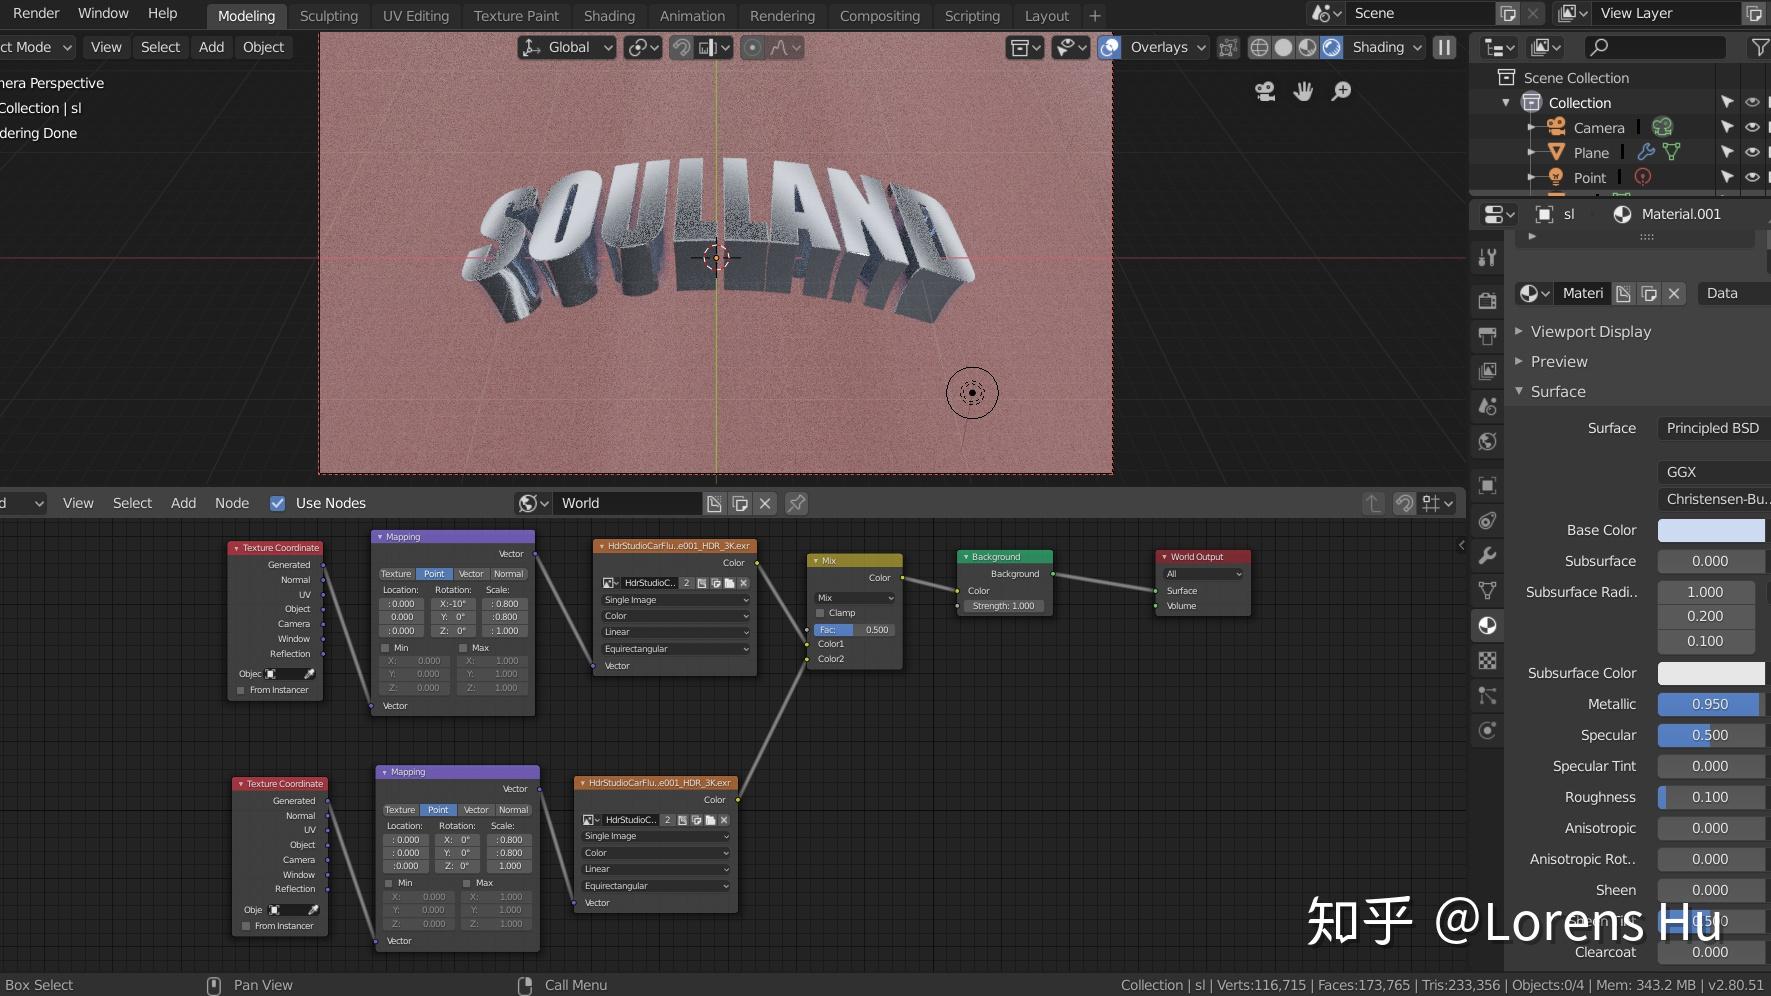Toggle Plane selectability arrow in outliner
This screenshot has width=1771, height=996.
pyautogui.click(x=1727, y=152)
